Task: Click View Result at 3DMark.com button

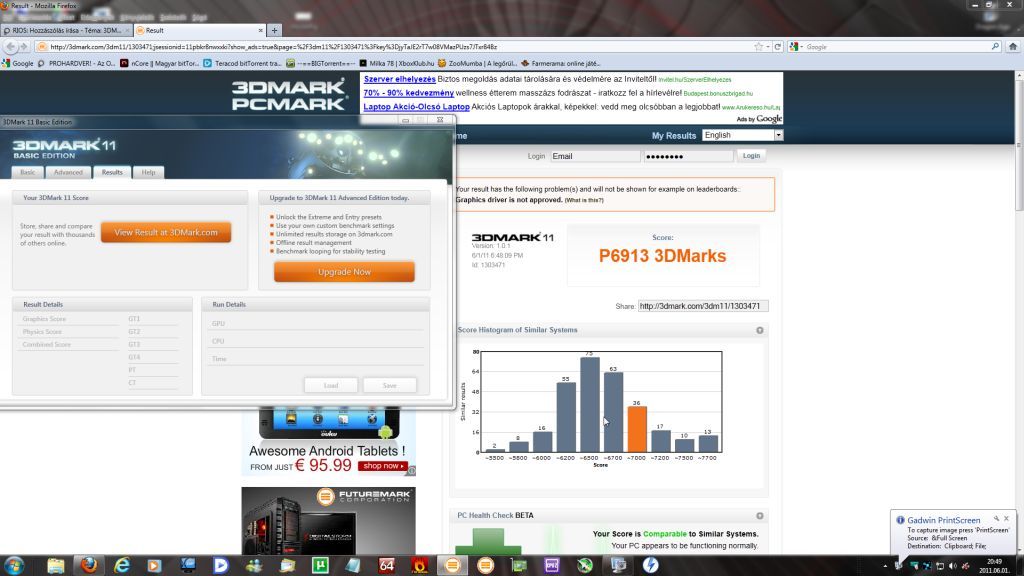Action: pyautogui.click(x=166, y=232)
